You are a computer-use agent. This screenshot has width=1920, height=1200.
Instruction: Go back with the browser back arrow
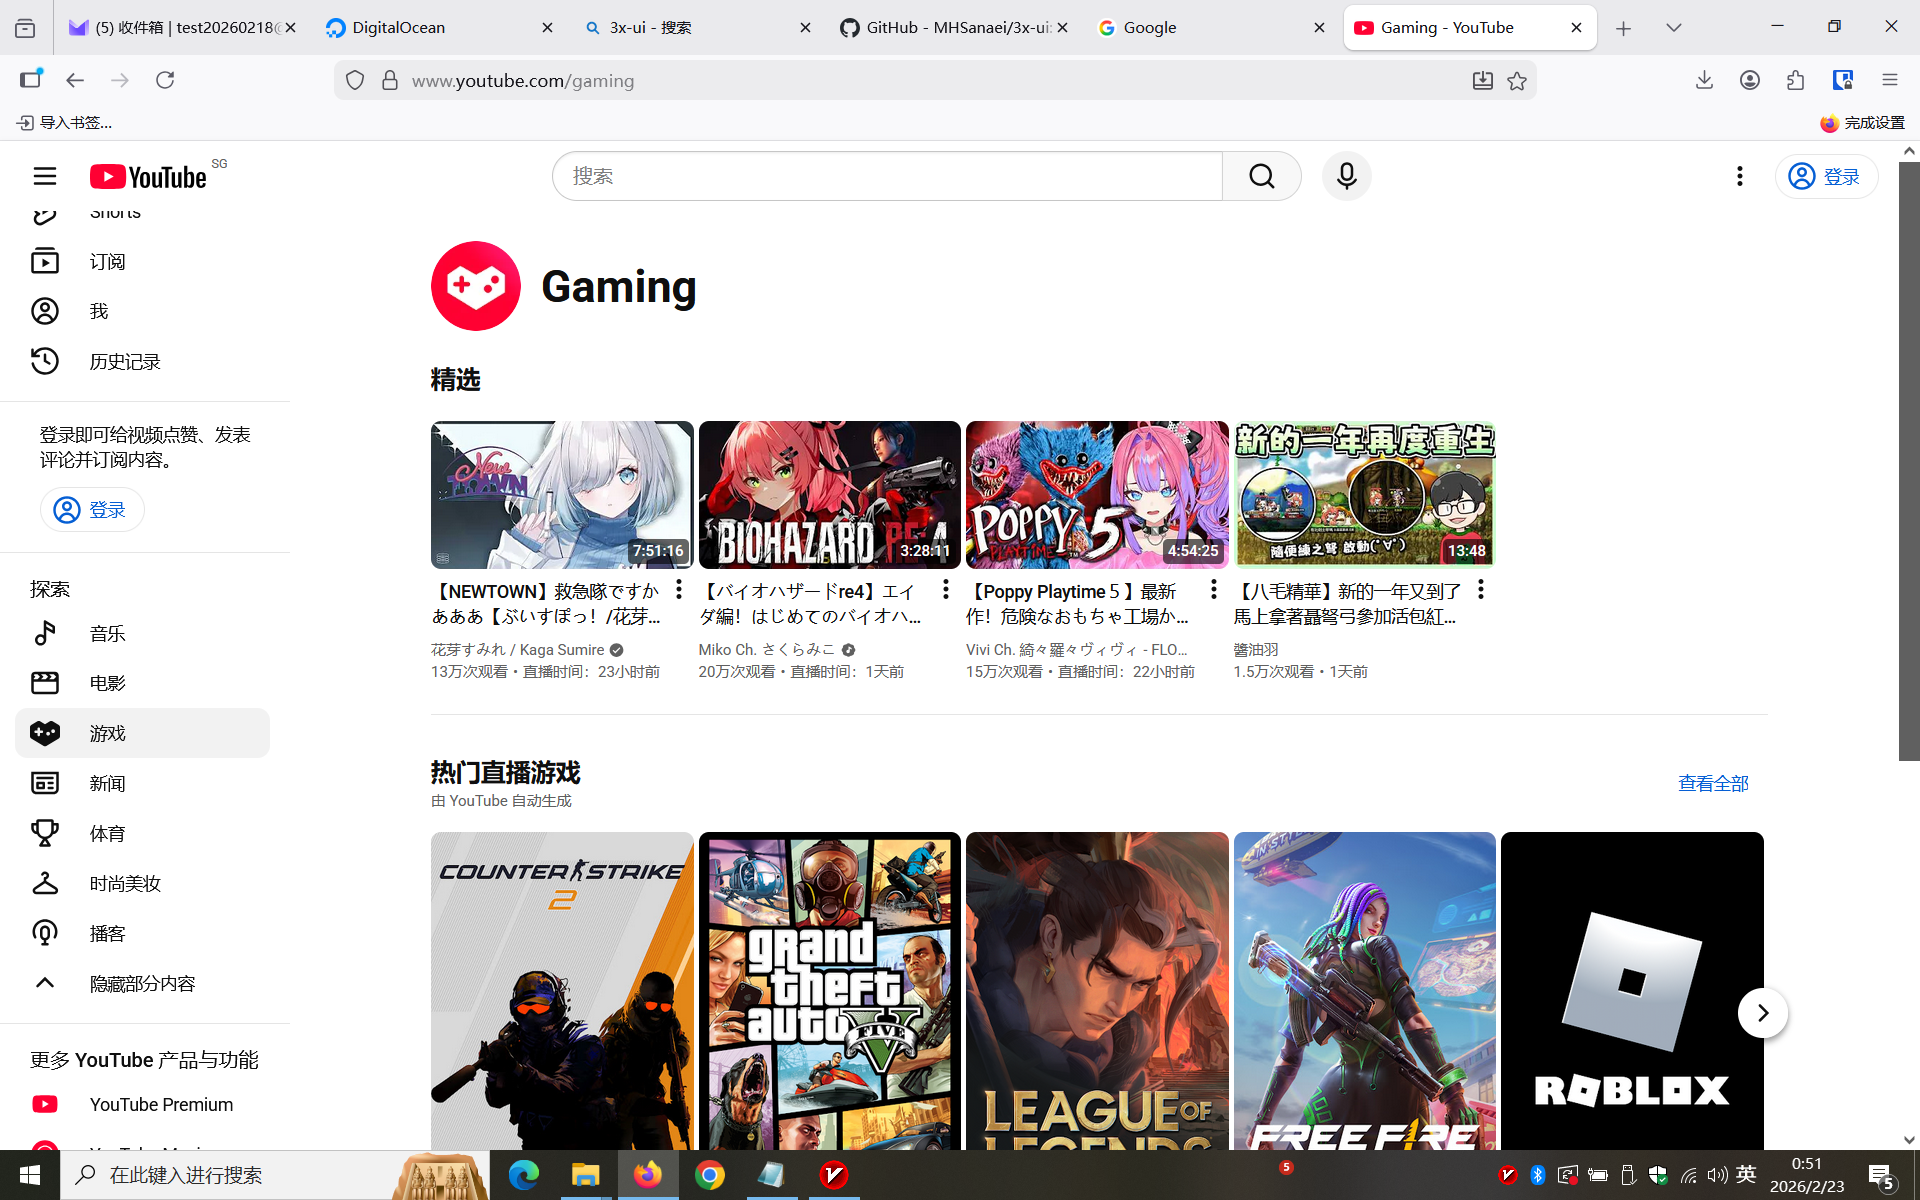75,80
